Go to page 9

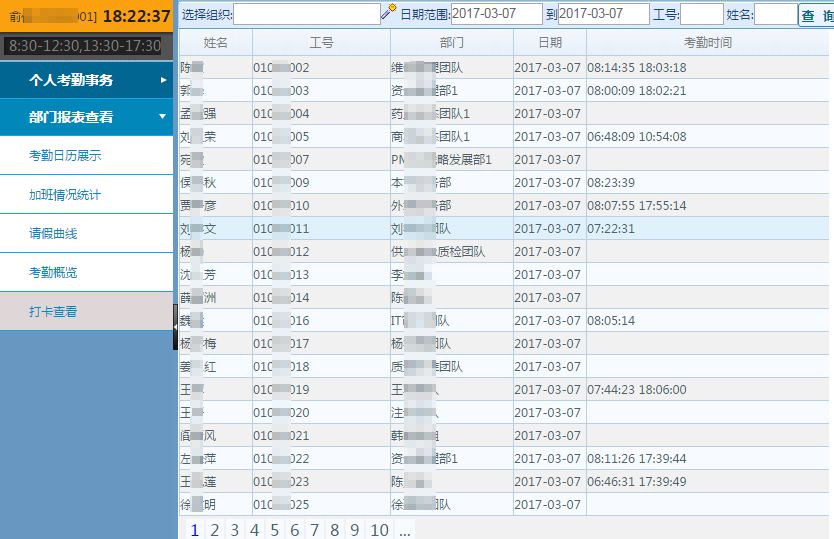[354, 530]
